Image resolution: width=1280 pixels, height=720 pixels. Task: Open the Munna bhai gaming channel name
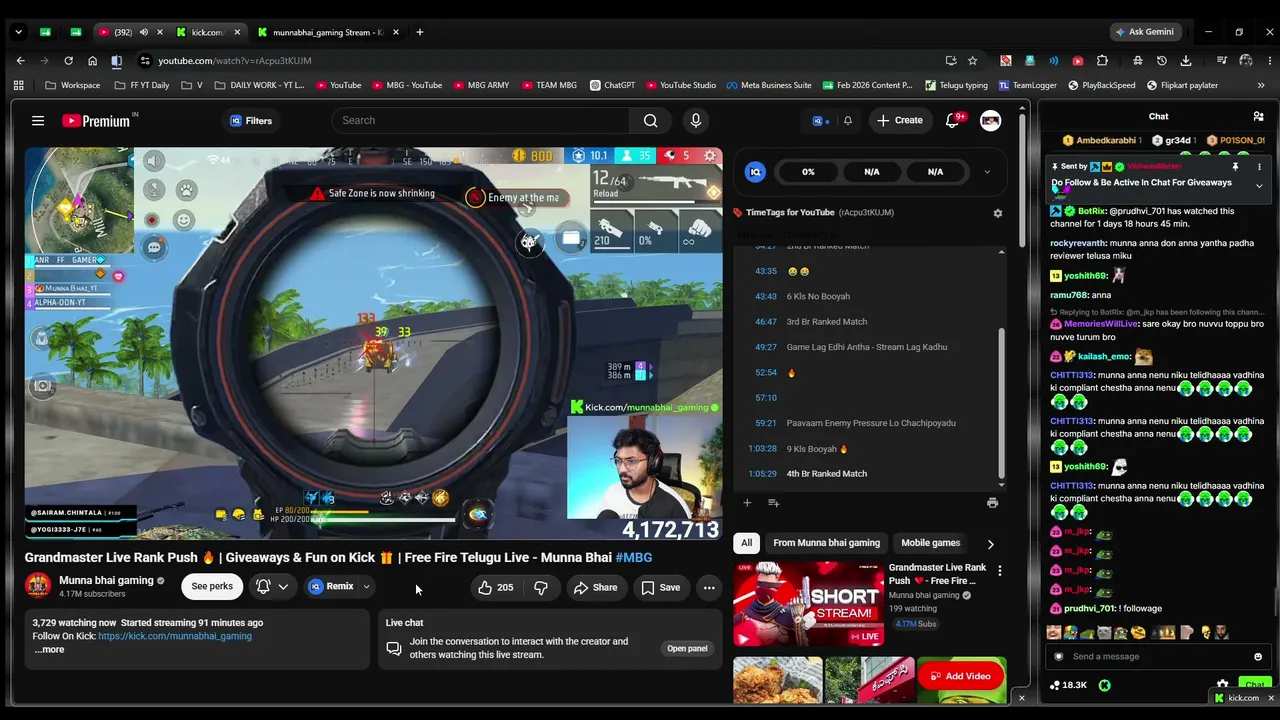tap(106, 581)
